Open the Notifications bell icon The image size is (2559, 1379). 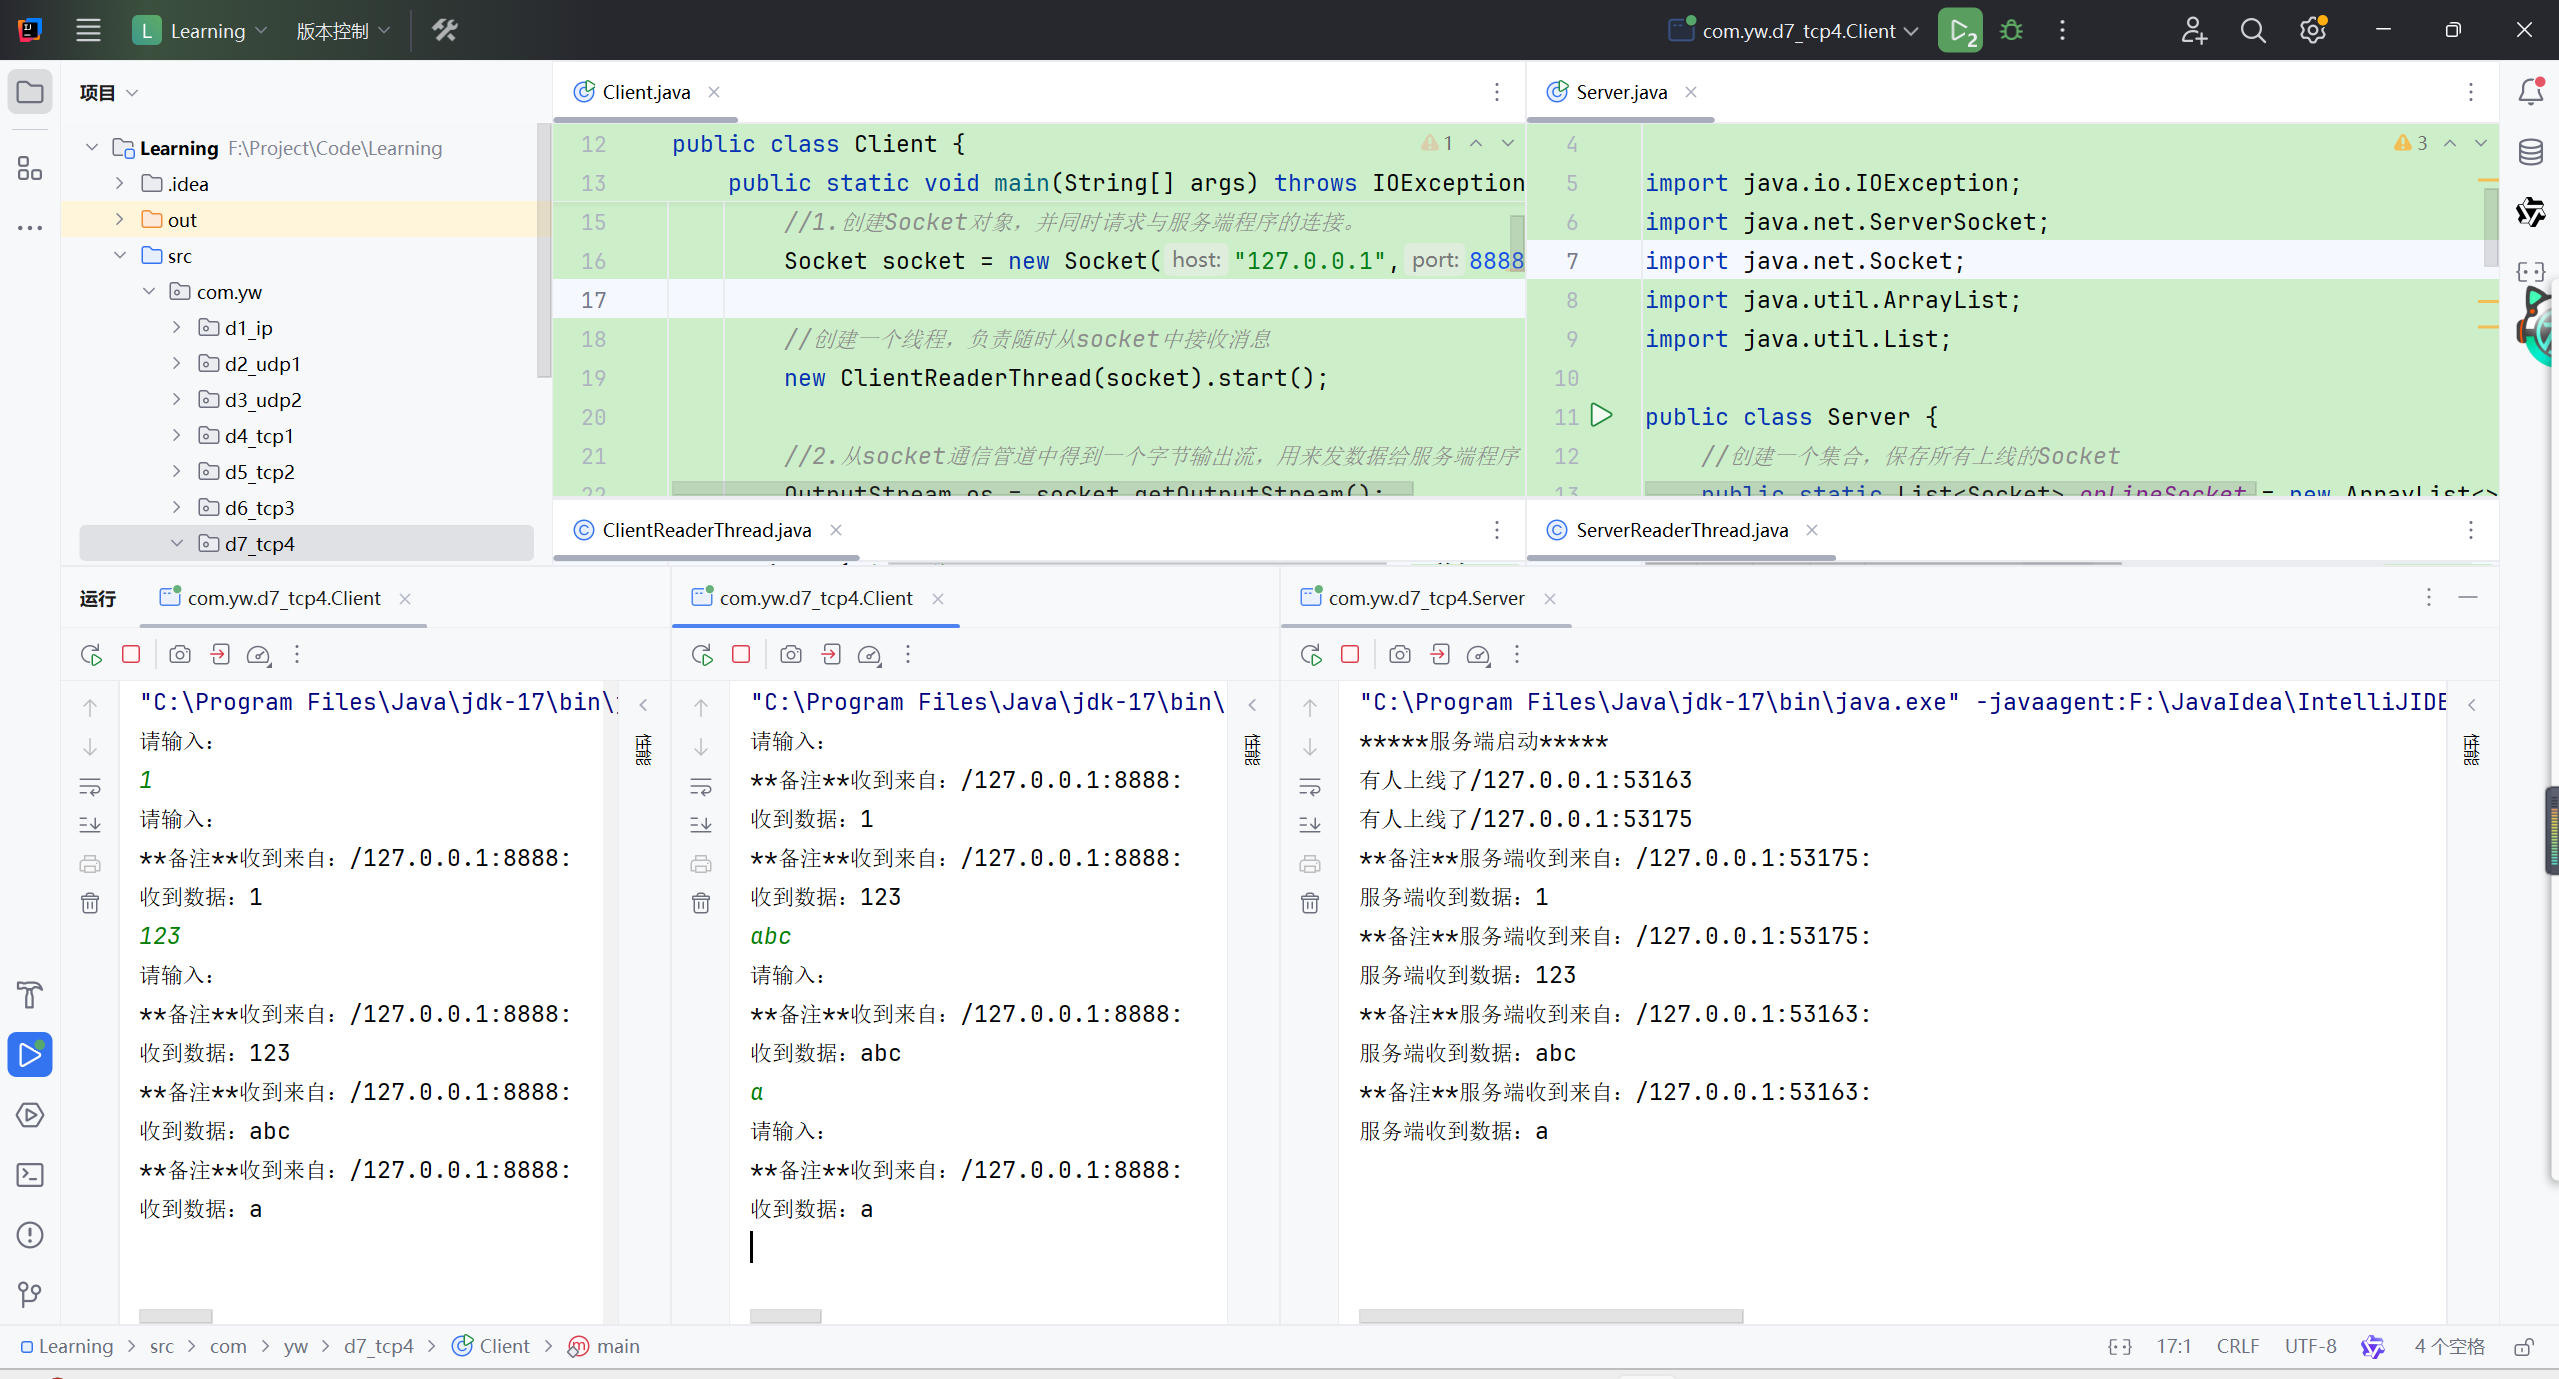click(2530, 92)
